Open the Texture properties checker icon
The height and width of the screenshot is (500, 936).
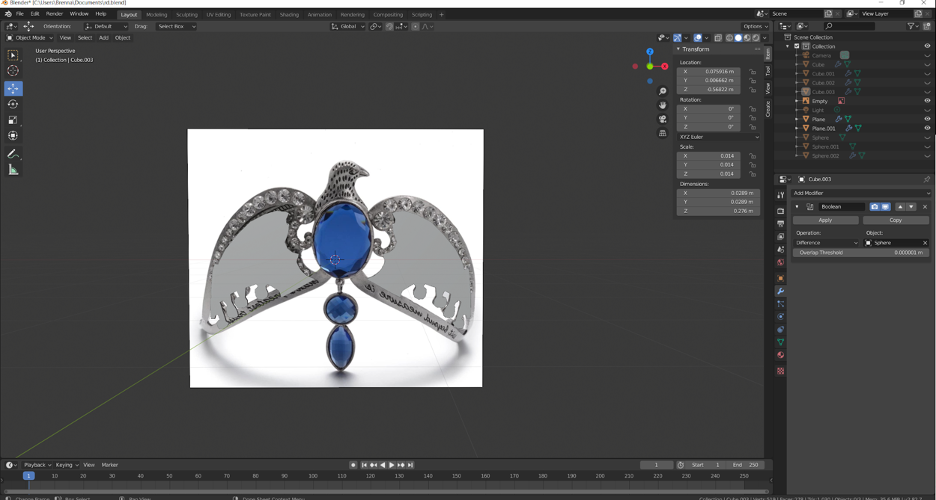(780, 371)
